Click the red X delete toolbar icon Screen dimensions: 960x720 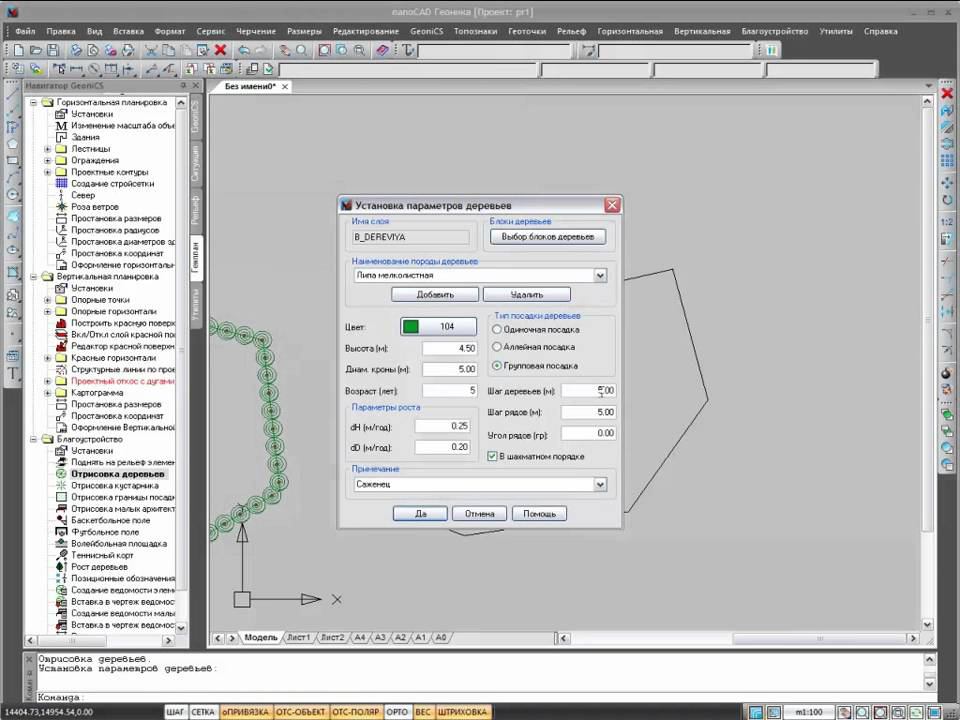pos(220,50)
